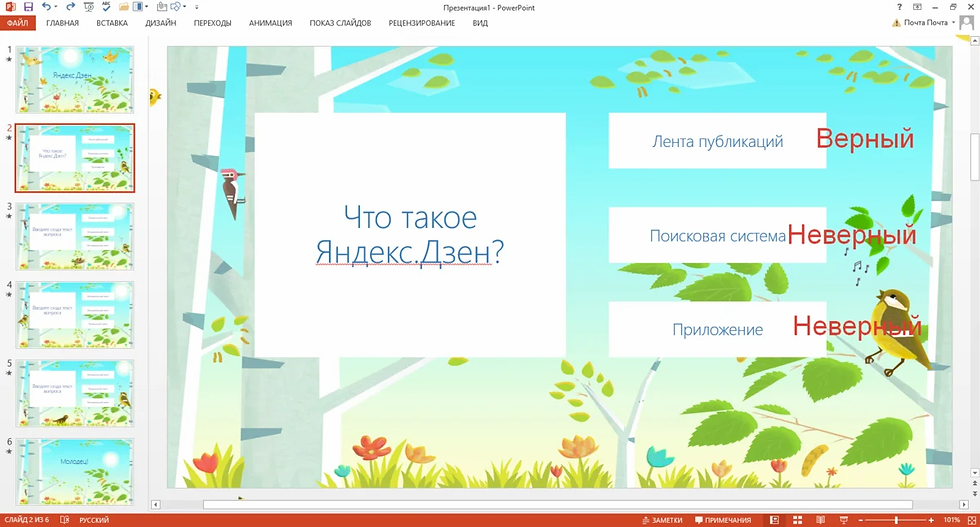This screenshot has height=527, width=980.
Task: Select slide 1 thumbnail Яндекс Дзен
Action: tap(74, 79)
